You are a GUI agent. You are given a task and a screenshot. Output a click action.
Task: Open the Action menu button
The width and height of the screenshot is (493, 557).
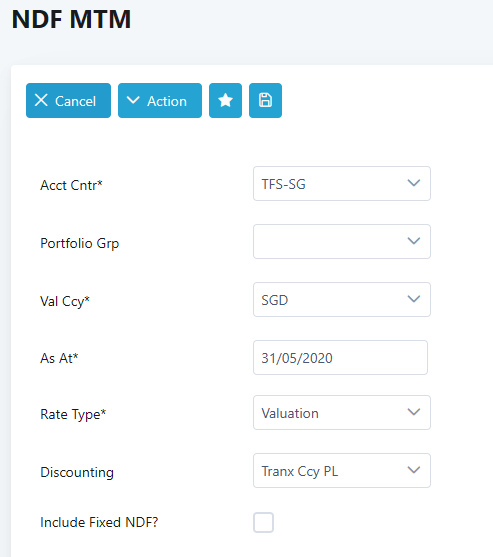tap(160, 101)
